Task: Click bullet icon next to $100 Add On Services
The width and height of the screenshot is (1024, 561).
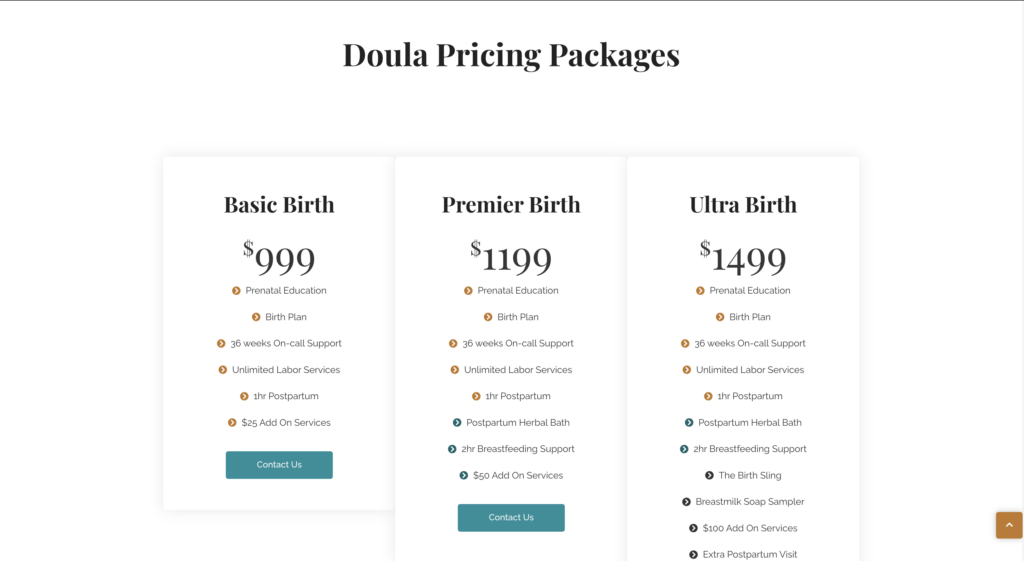Action: pos(693,528)
